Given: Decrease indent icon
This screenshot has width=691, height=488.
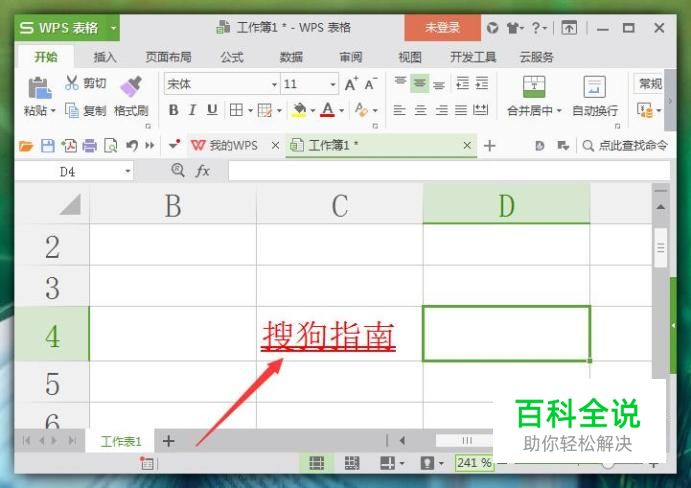Looking at the screenshot, I should point(462,83).
